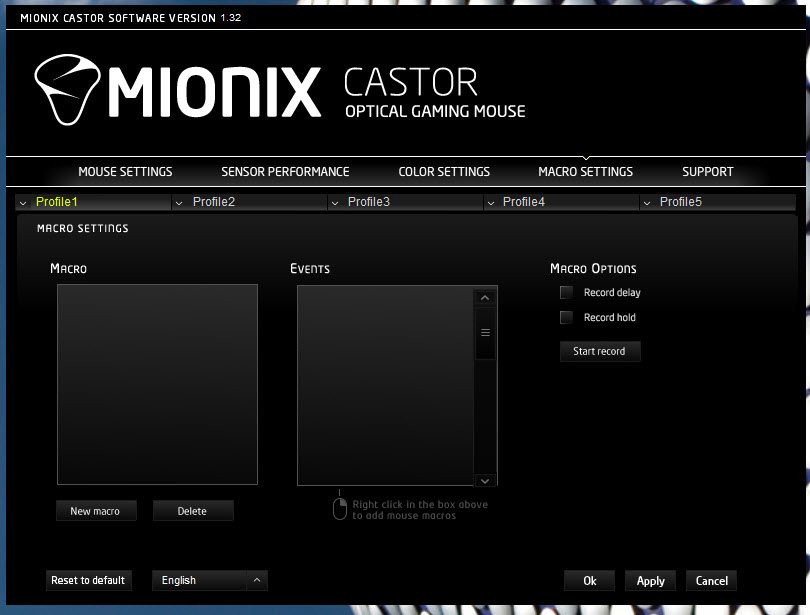
Task: Expand the Profile2 dropdown arrow
Action: pos(179,203)
